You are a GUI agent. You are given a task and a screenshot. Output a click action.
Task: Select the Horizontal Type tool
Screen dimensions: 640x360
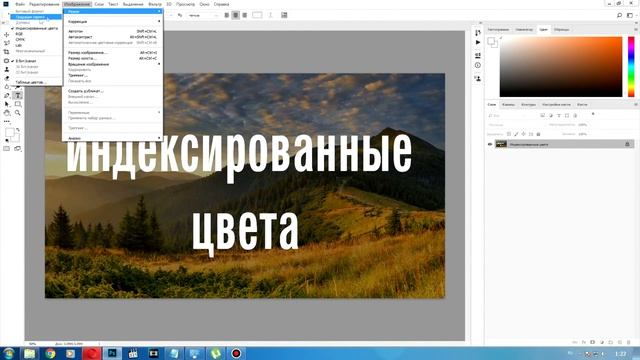click(18, 96)
